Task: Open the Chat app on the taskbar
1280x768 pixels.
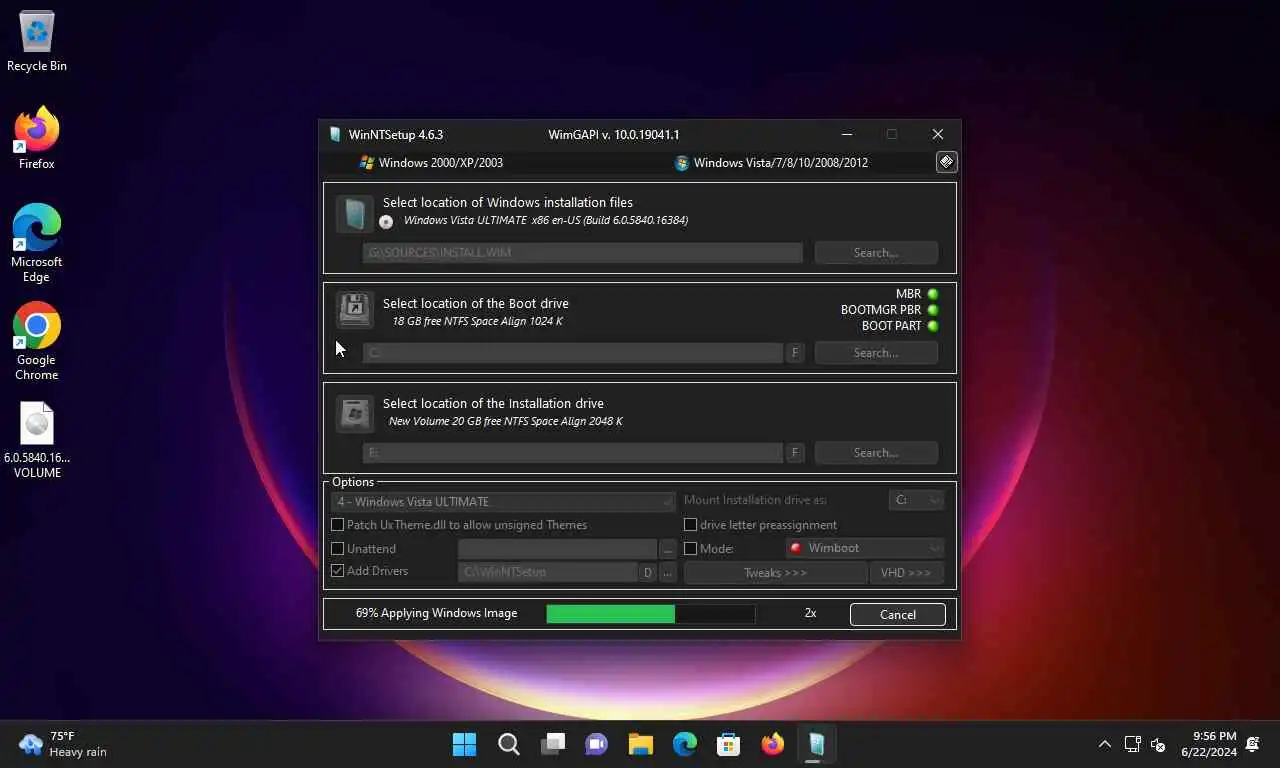Action: [596, 744]
